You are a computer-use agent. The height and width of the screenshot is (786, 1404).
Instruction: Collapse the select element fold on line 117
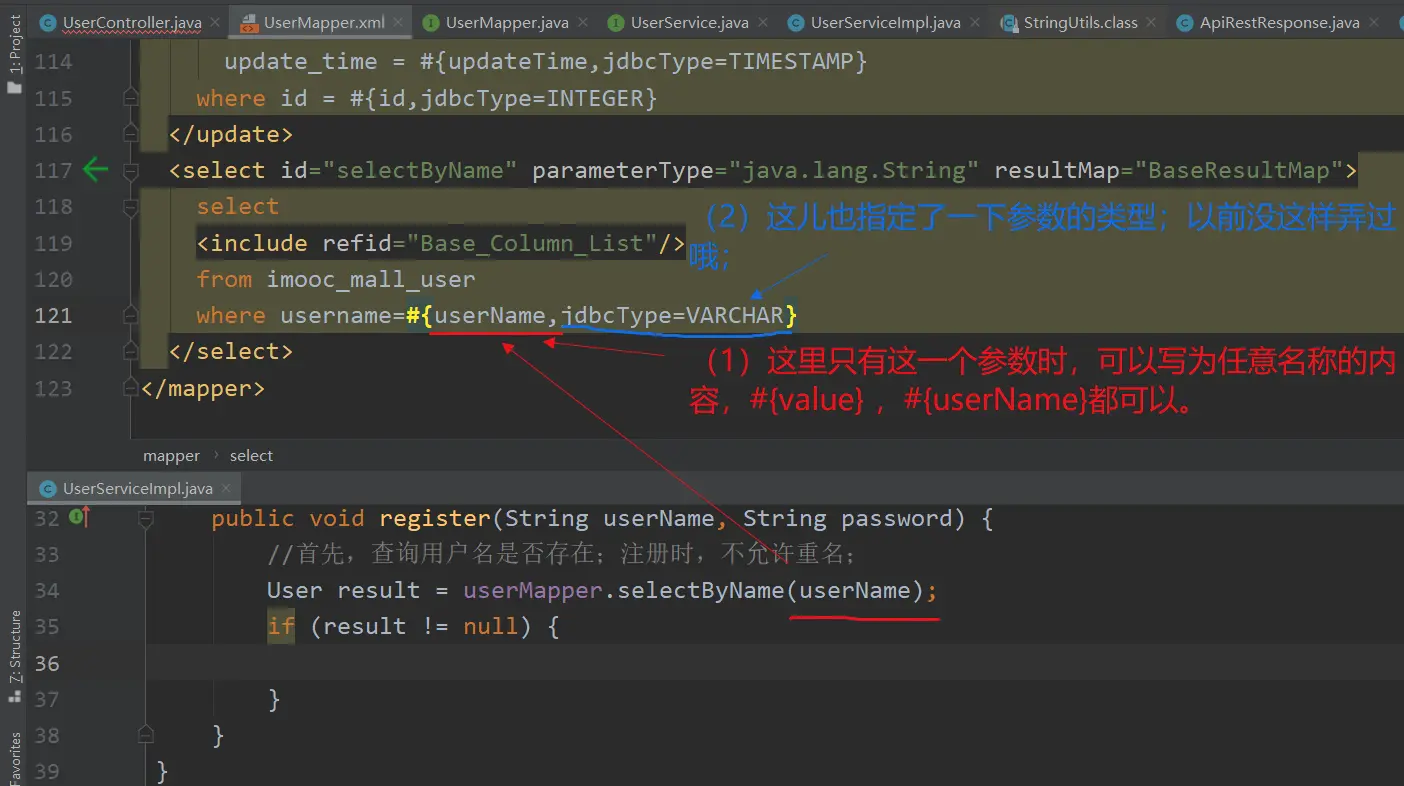[x=131, y=170]
